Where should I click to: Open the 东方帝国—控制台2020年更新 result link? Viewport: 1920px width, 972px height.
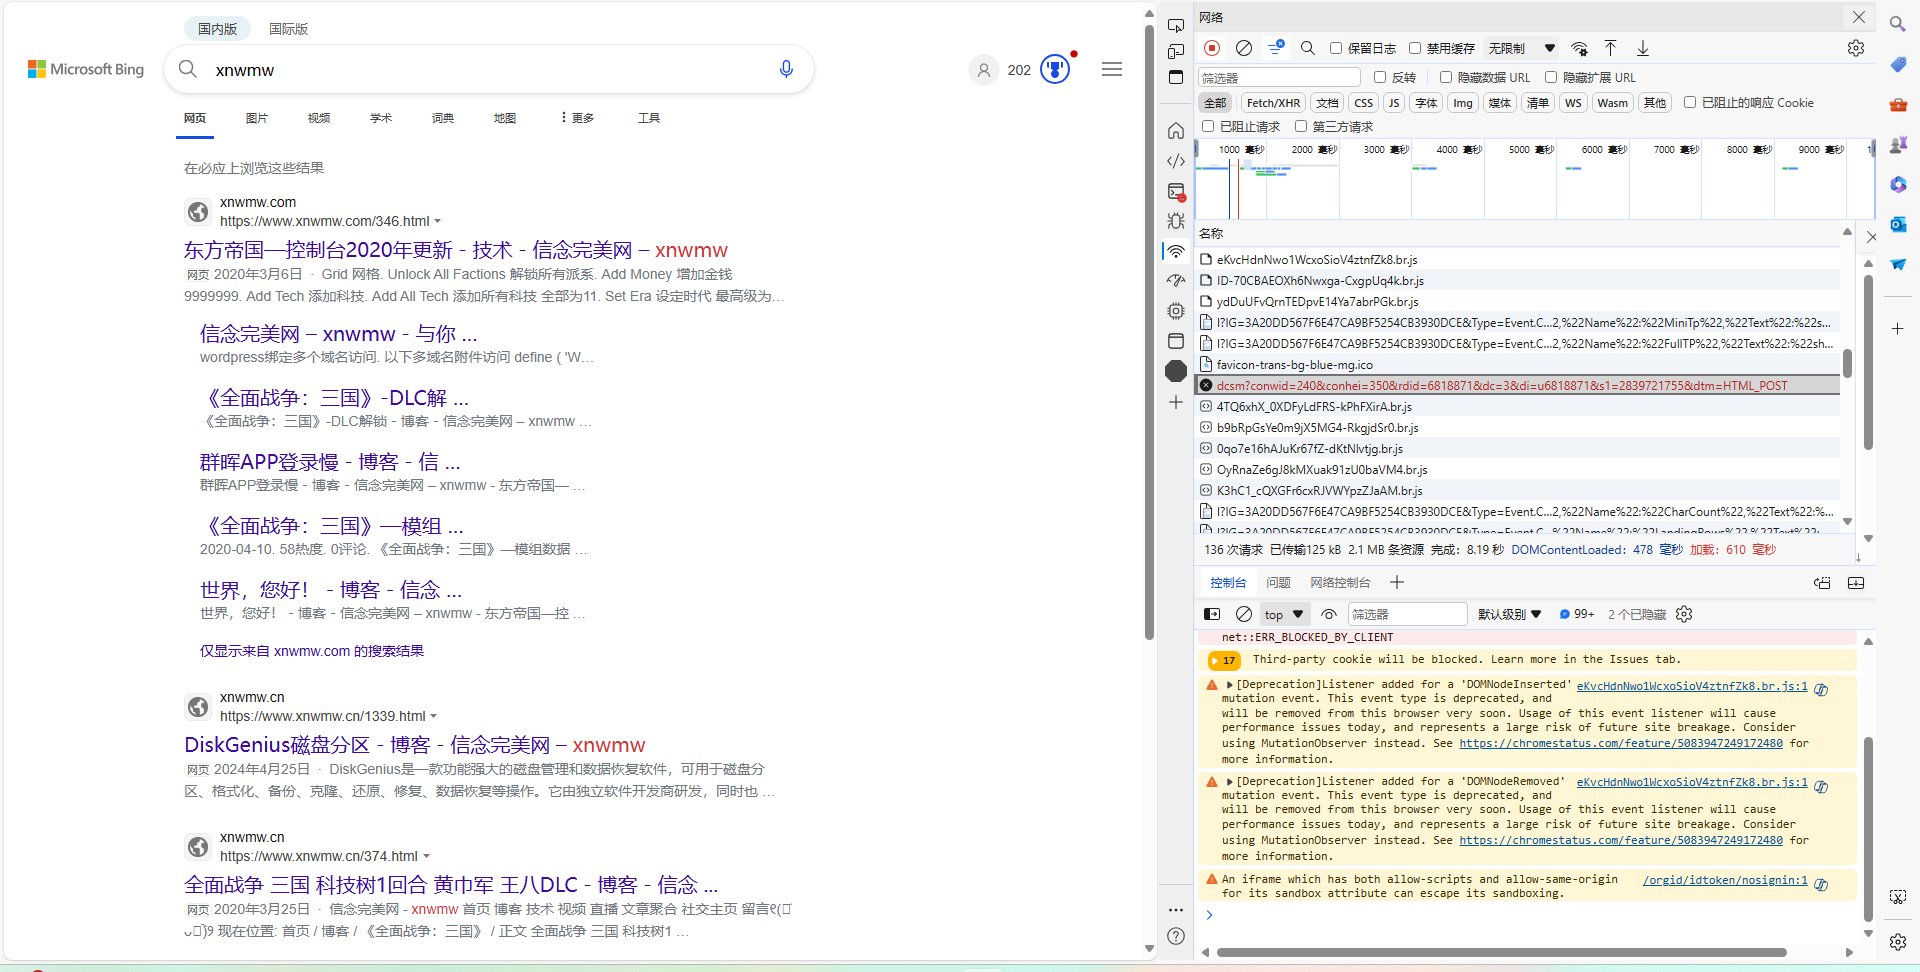coord(456,250)
